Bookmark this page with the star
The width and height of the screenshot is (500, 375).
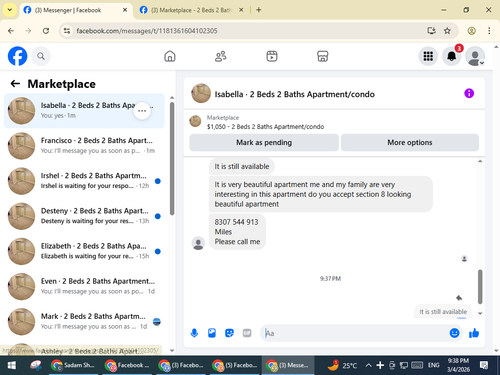pos(447,31)
